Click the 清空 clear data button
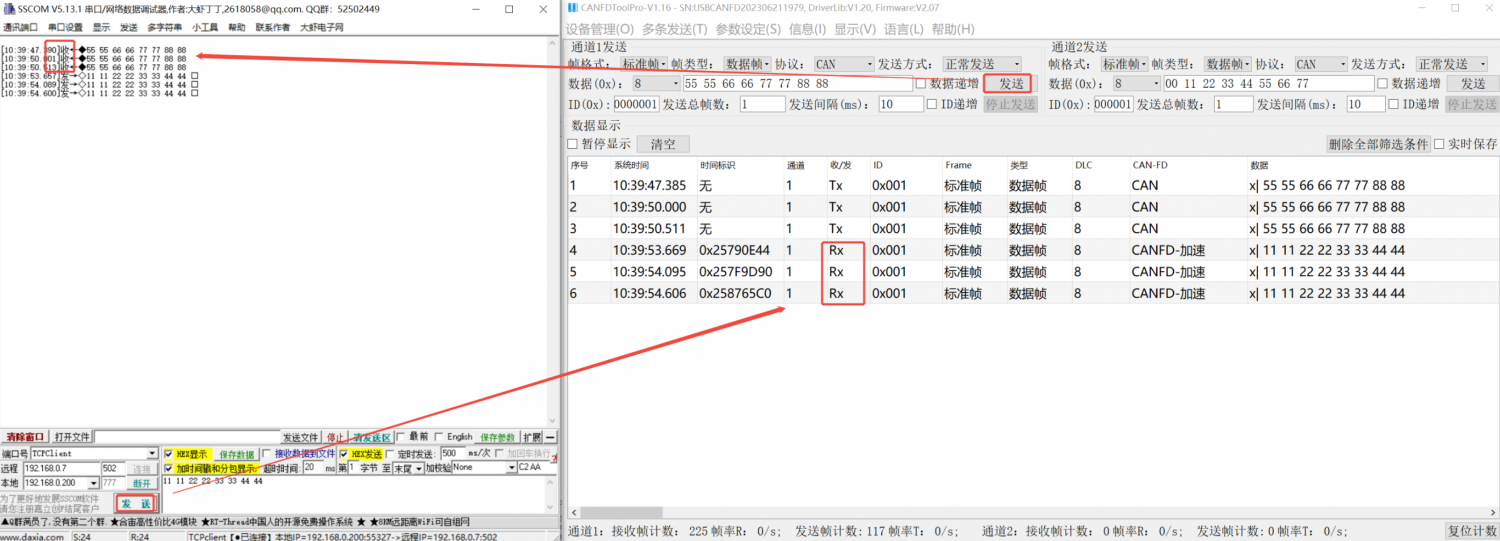This screenshot has height=541, width=1500. 663,144
